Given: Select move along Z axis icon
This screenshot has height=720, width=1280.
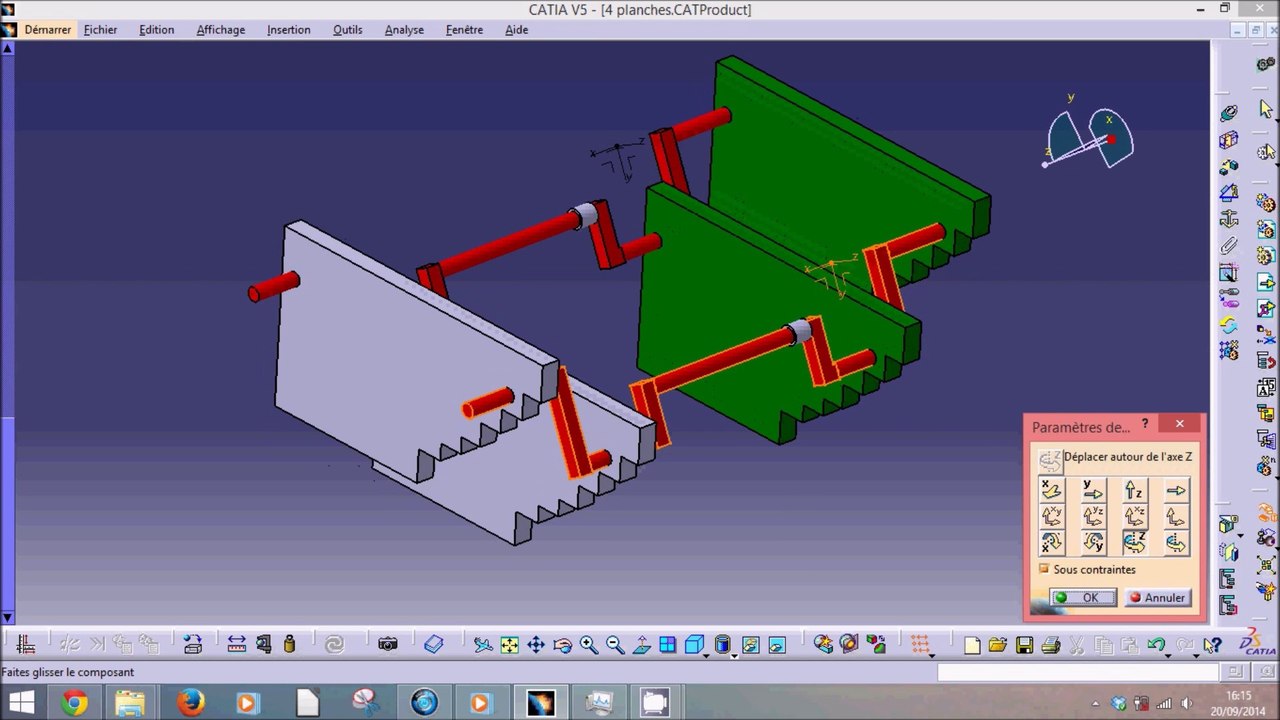Looking at the screenshot, I should coord(1134,490).
